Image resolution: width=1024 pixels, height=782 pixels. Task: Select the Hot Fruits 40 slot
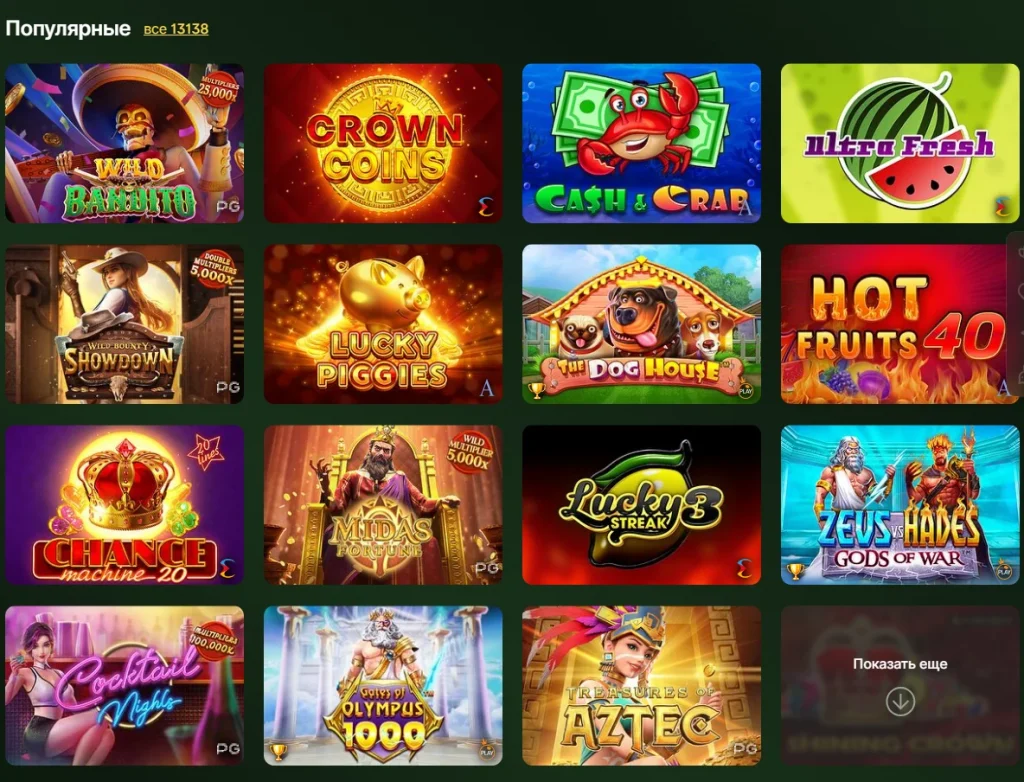(900, 324)
